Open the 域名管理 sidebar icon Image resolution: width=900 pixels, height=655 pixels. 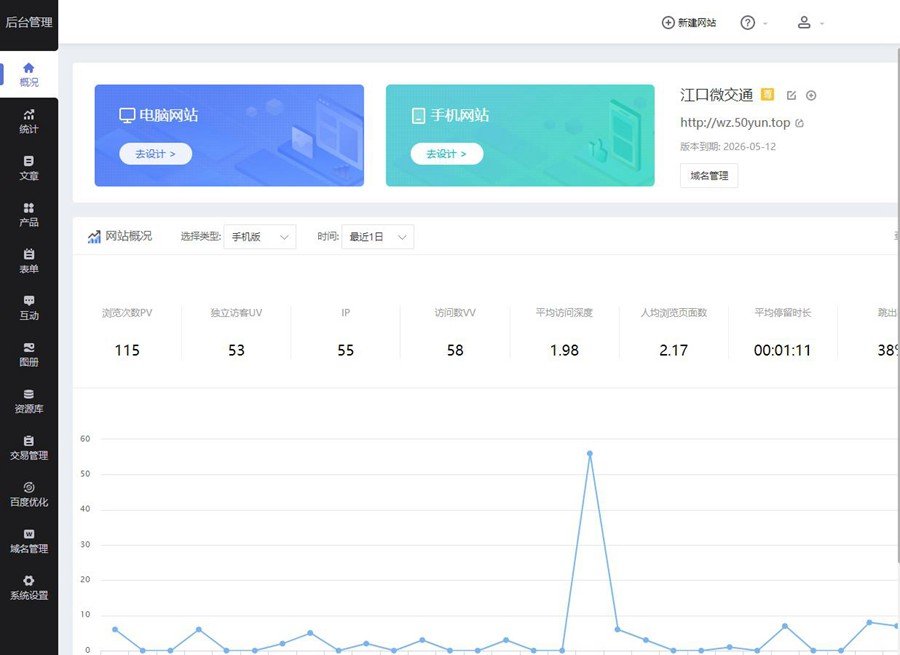[29, 534]
